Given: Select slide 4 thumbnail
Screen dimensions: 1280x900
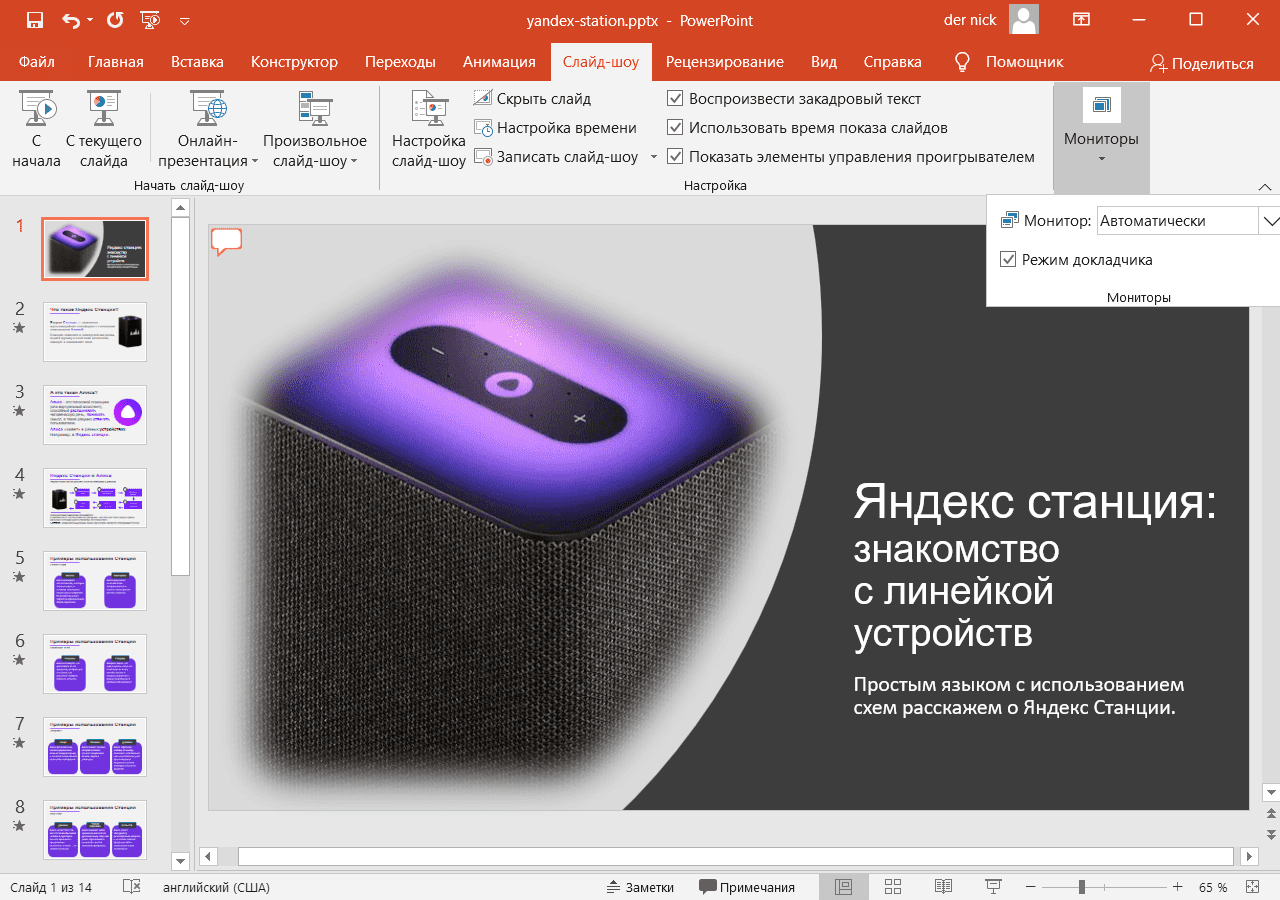Looking at the screenshot, I should 95,498.
